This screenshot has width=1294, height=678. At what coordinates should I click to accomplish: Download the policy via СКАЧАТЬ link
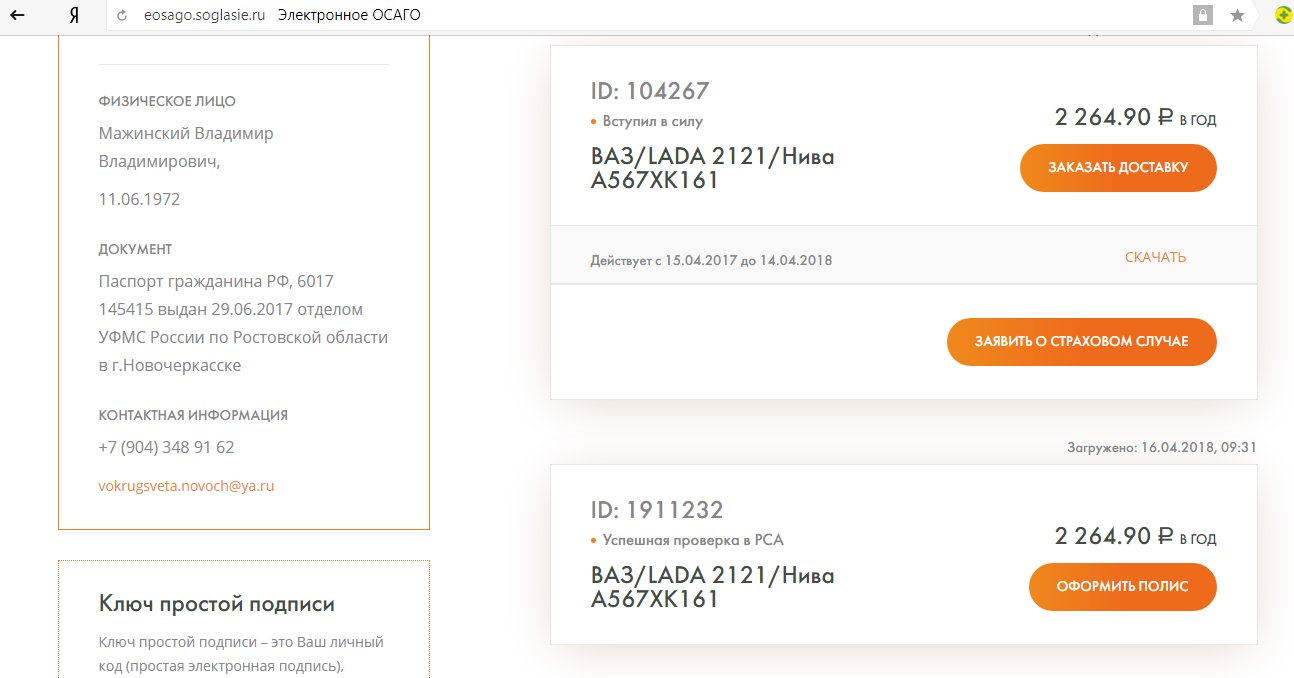click(x=1155, y=257)
